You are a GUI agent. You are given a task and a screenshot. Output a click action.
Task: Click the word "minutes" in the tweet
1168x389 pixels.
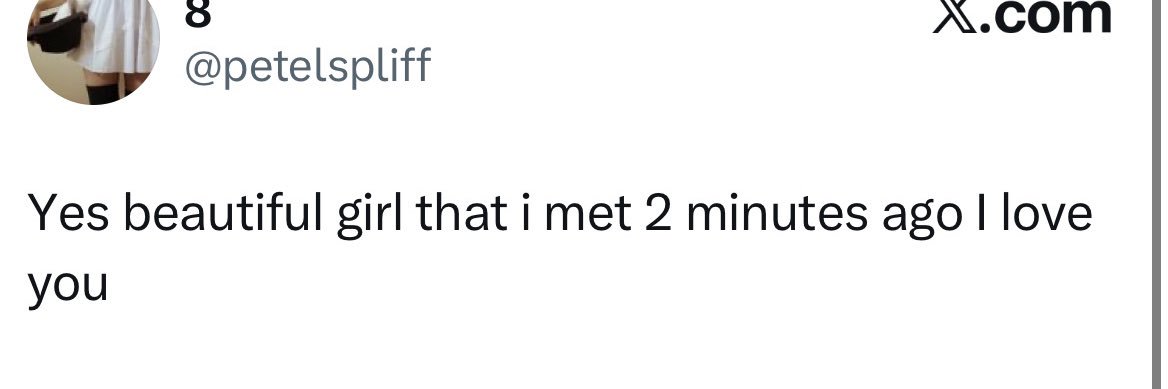(777, 213)
